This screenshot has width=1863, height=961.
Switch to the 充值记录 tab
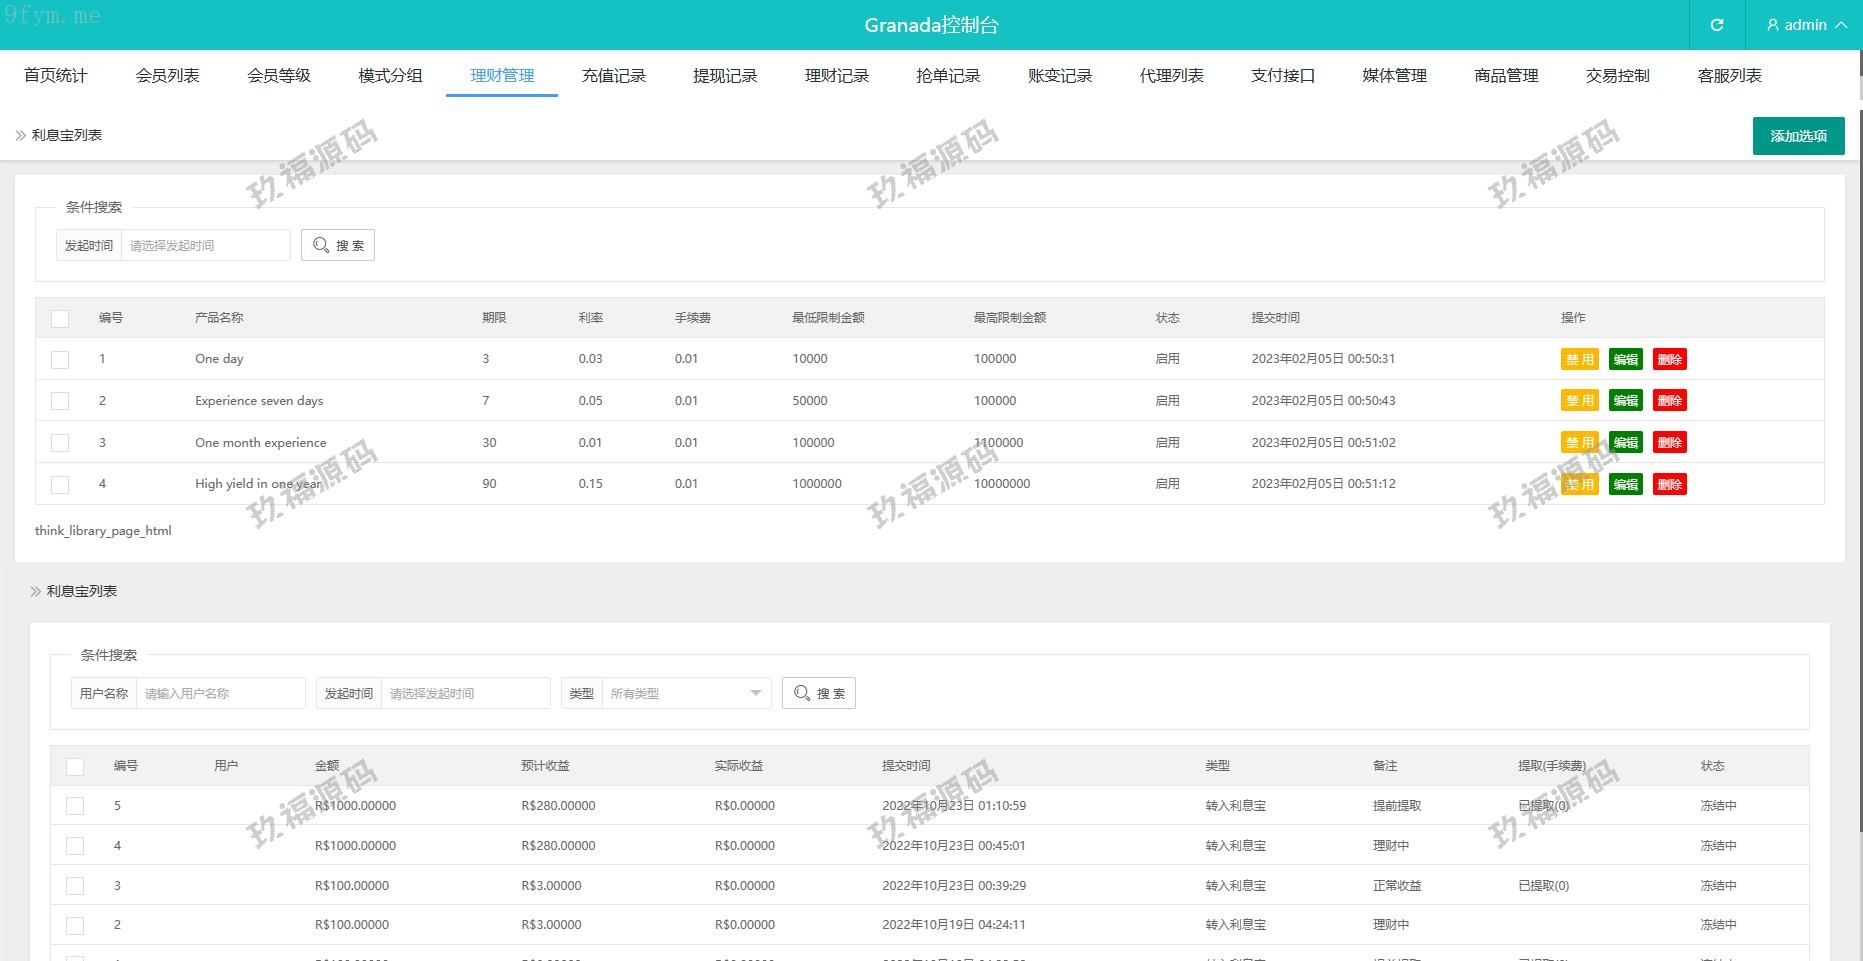point(613,76)
